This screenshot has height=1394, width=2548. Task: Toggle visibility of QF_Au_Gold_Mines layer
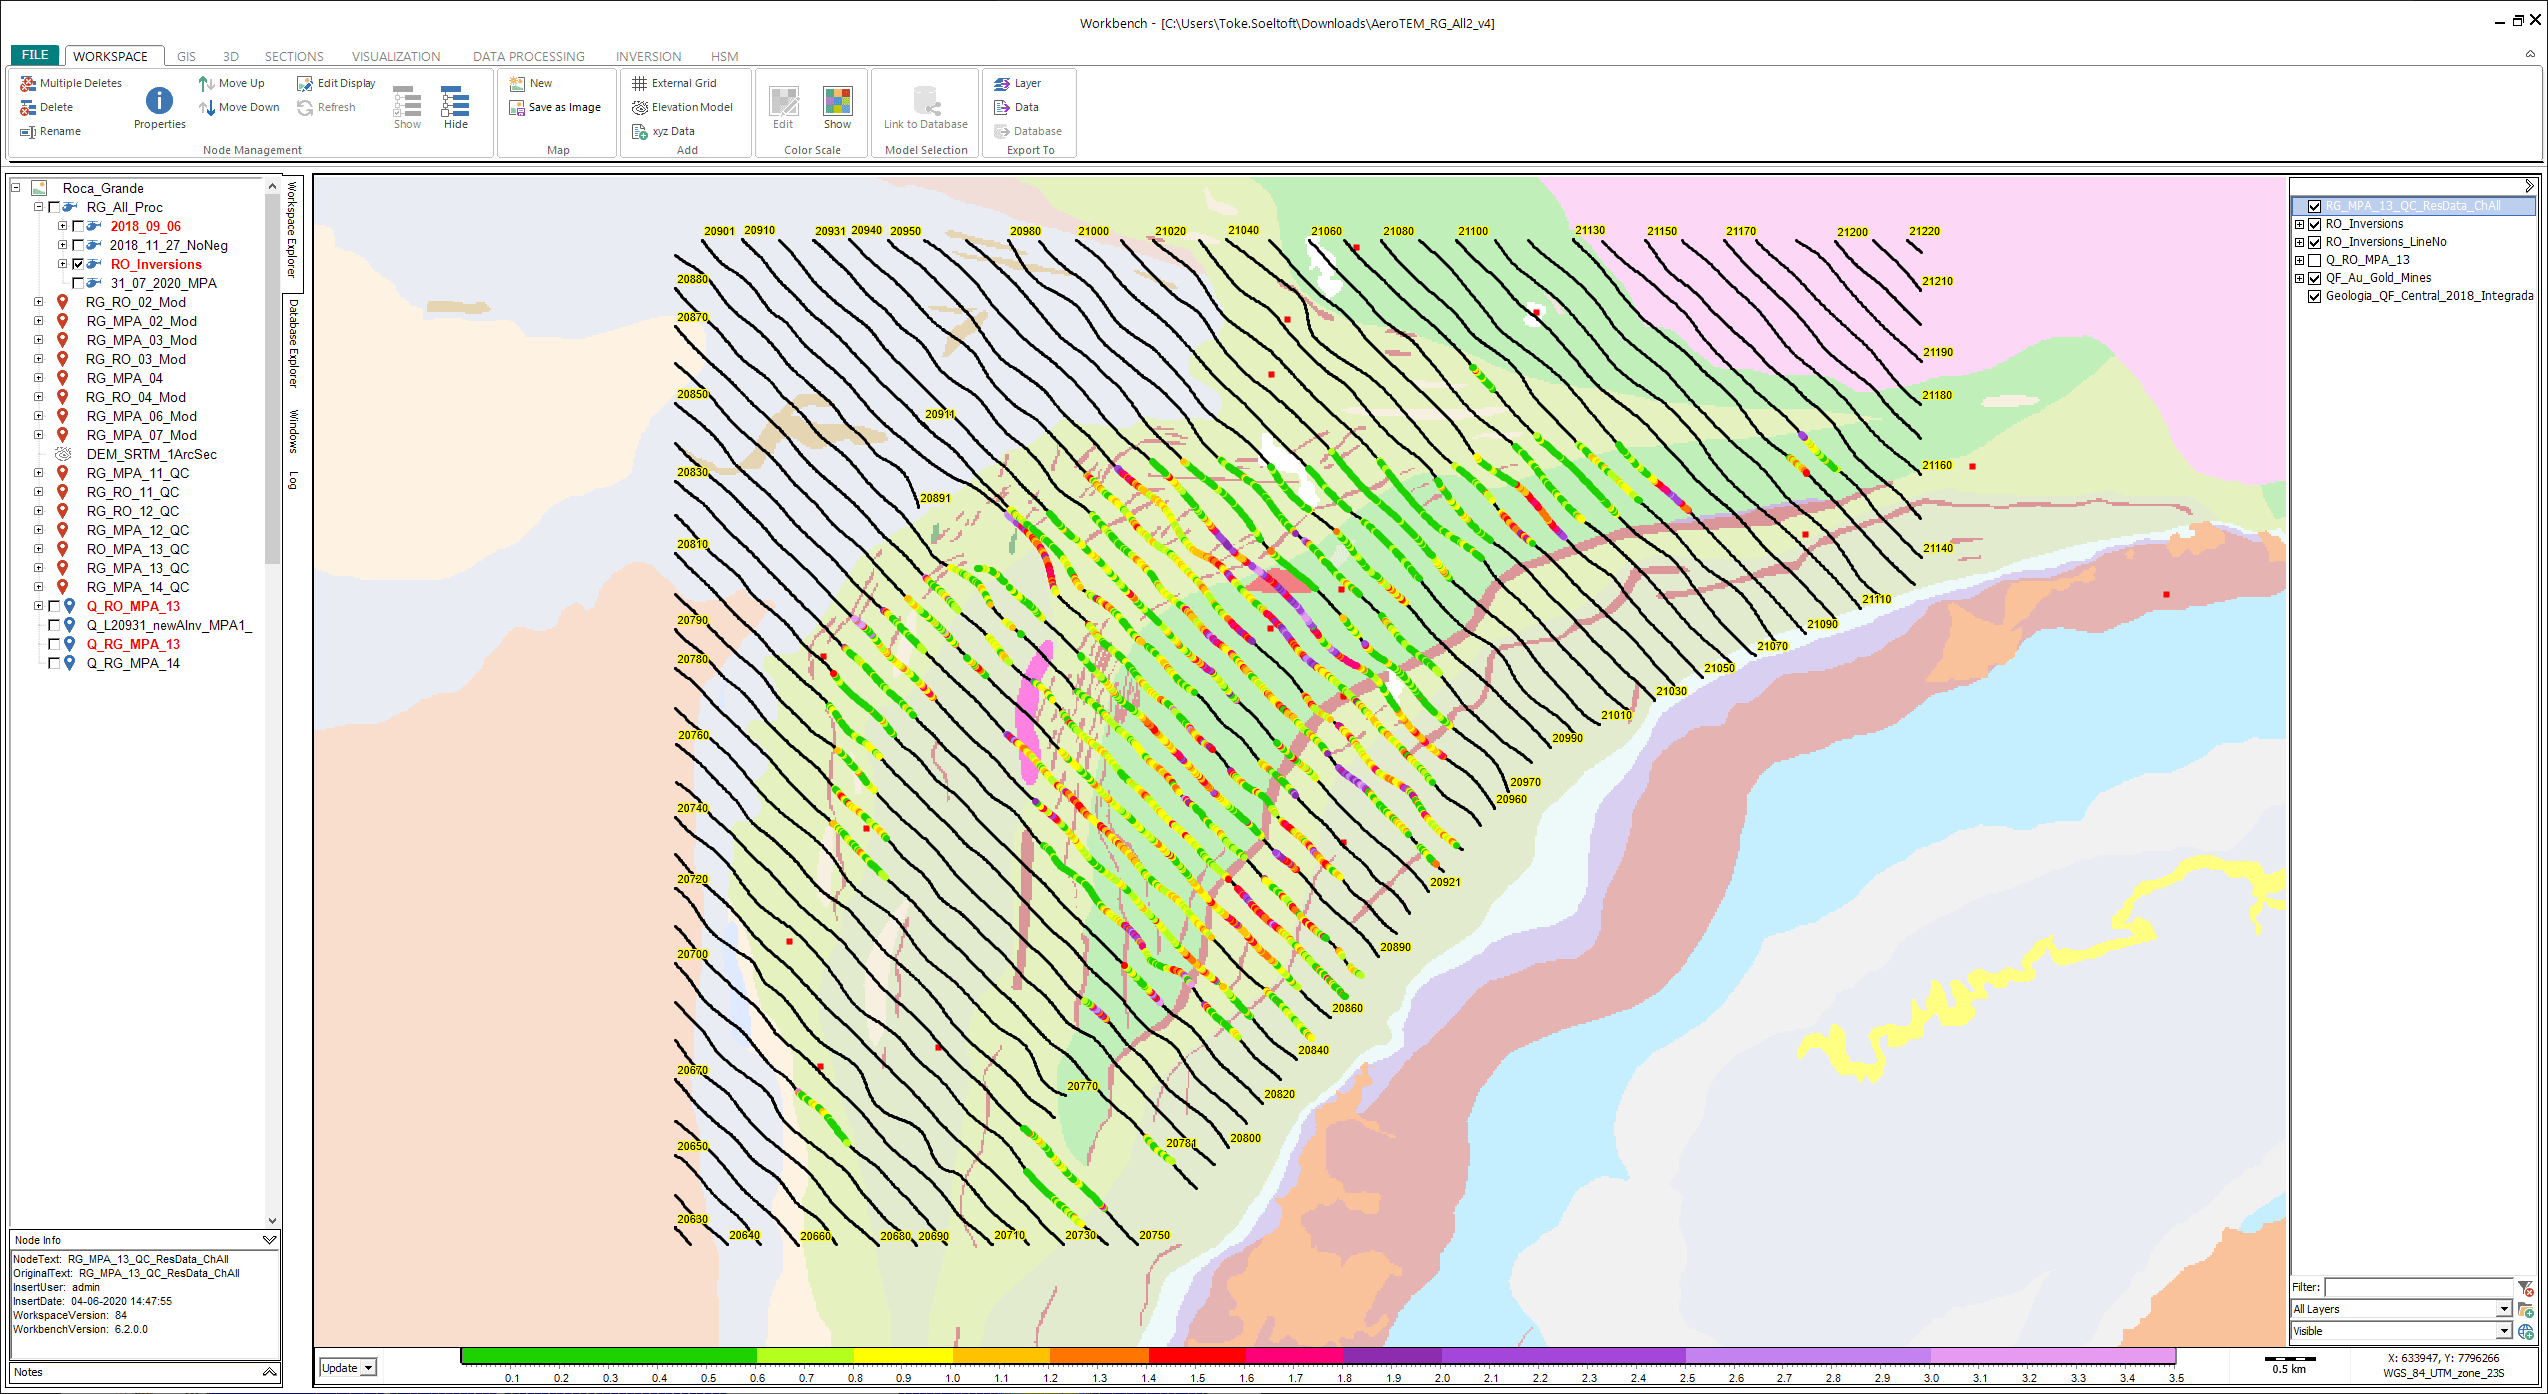(2313, 278)
